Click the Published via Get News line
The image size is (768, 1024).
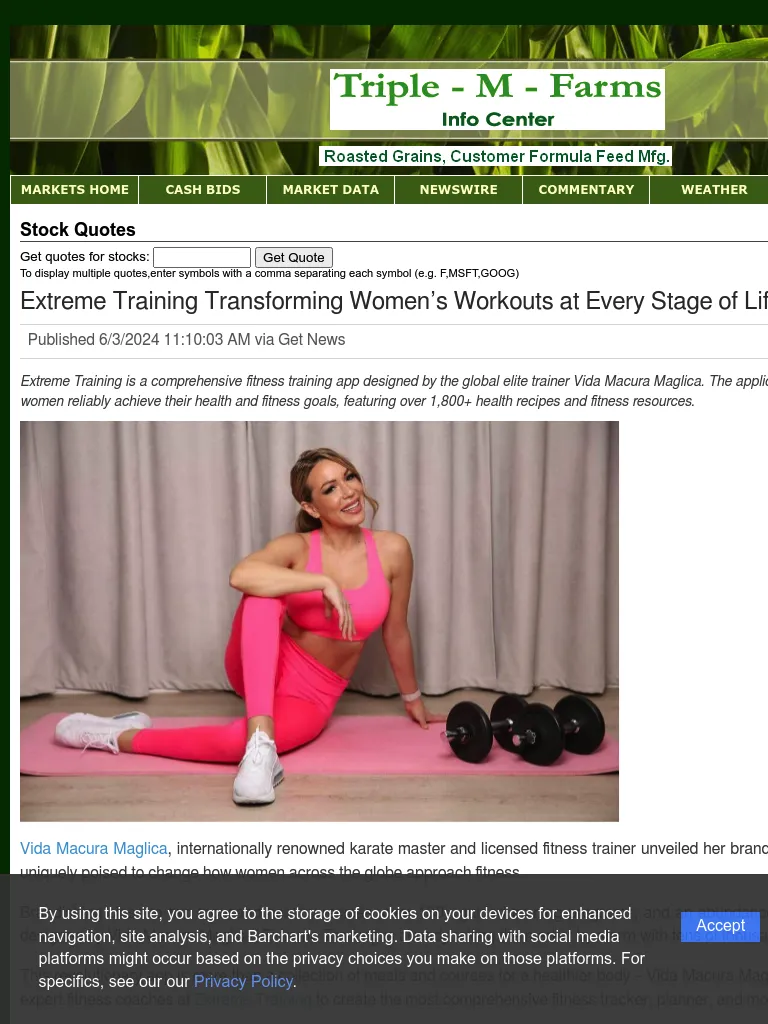click(x=186, y=340)
